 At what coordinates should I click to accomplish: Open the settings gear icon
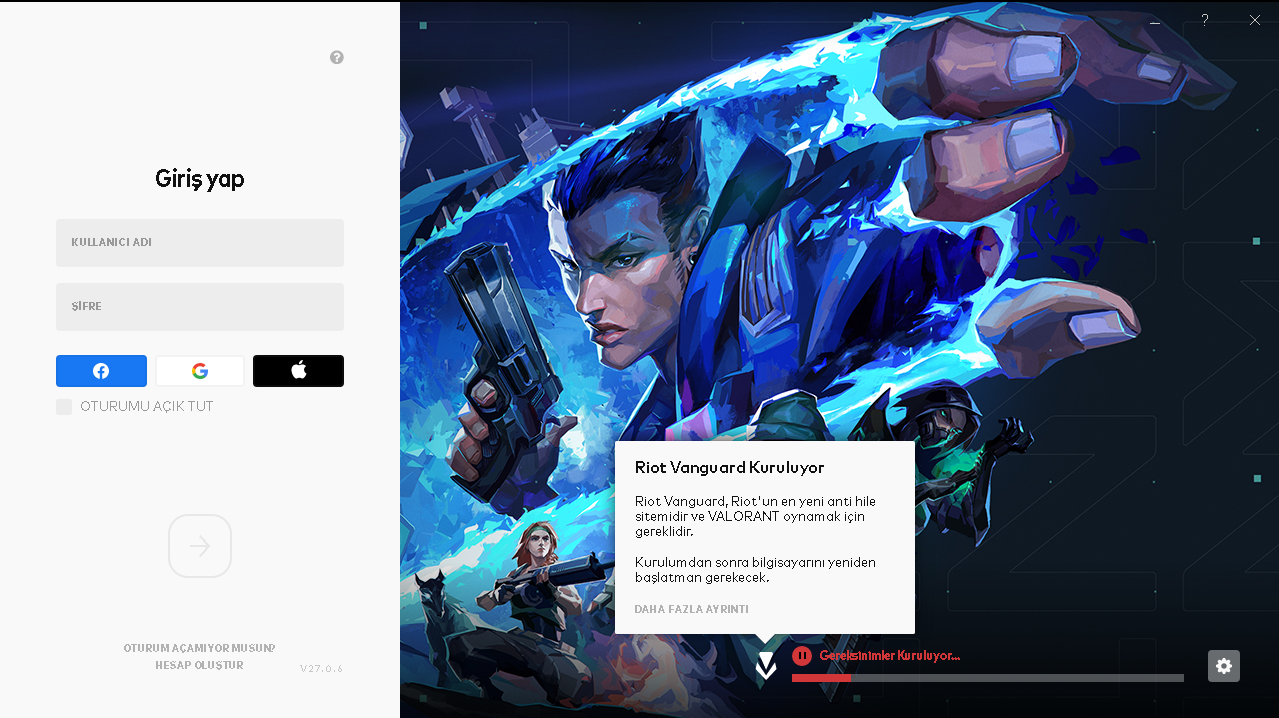[x=1224, y=666]
